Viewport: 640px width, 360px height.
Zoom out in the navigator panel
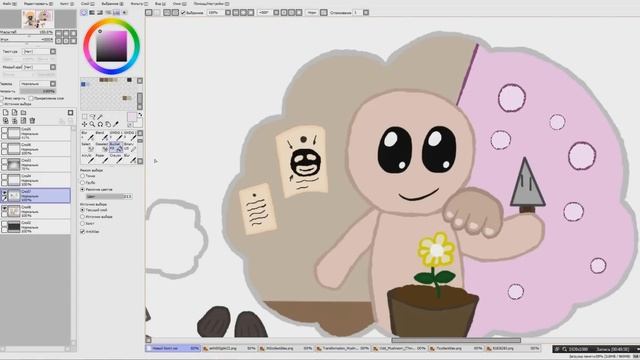tap(59, 33)
